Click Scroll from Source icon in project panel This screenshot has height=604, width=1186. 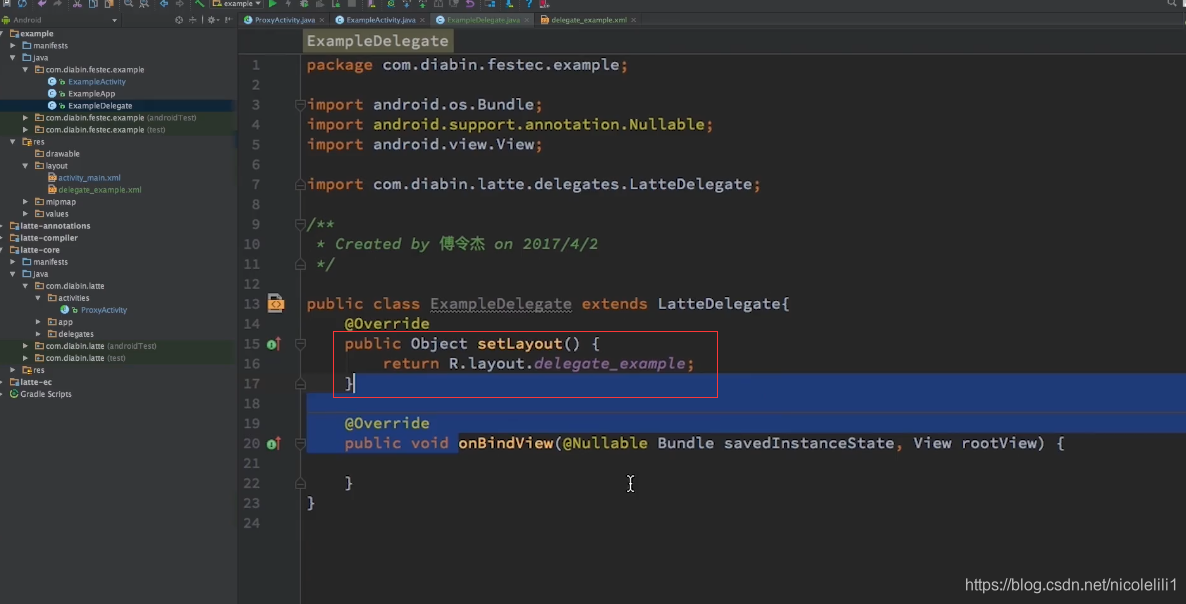pos(179,20)
